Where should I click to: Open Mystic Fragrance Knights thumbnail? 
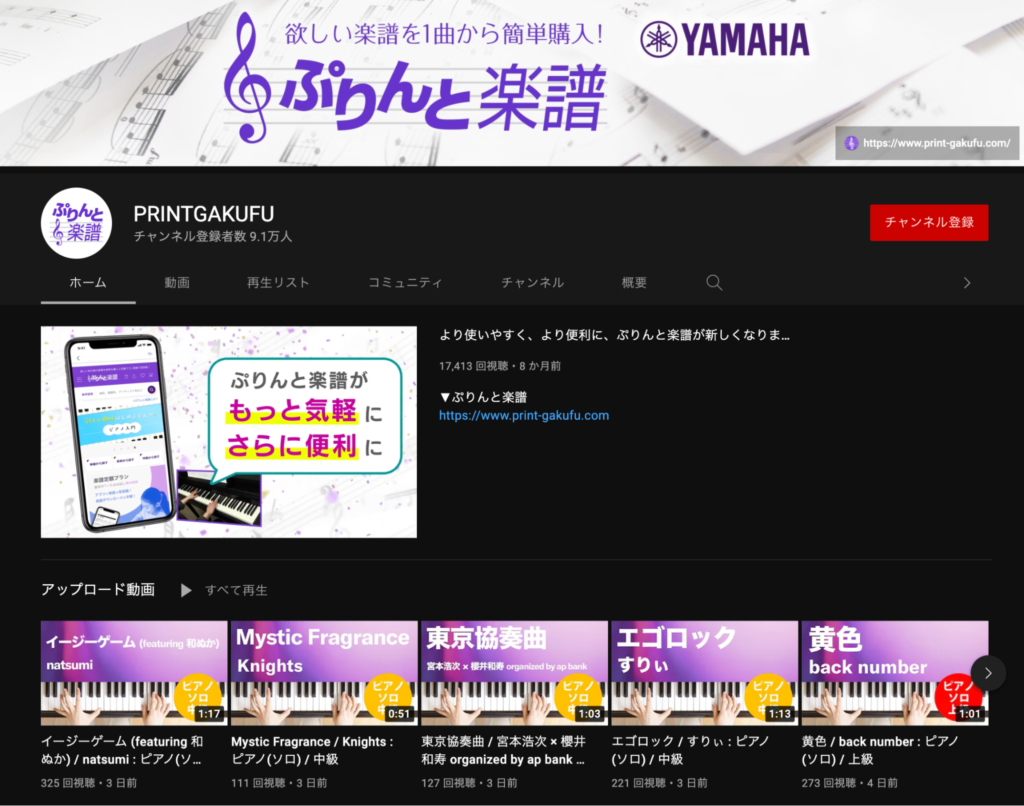click(x=324, y=673)
